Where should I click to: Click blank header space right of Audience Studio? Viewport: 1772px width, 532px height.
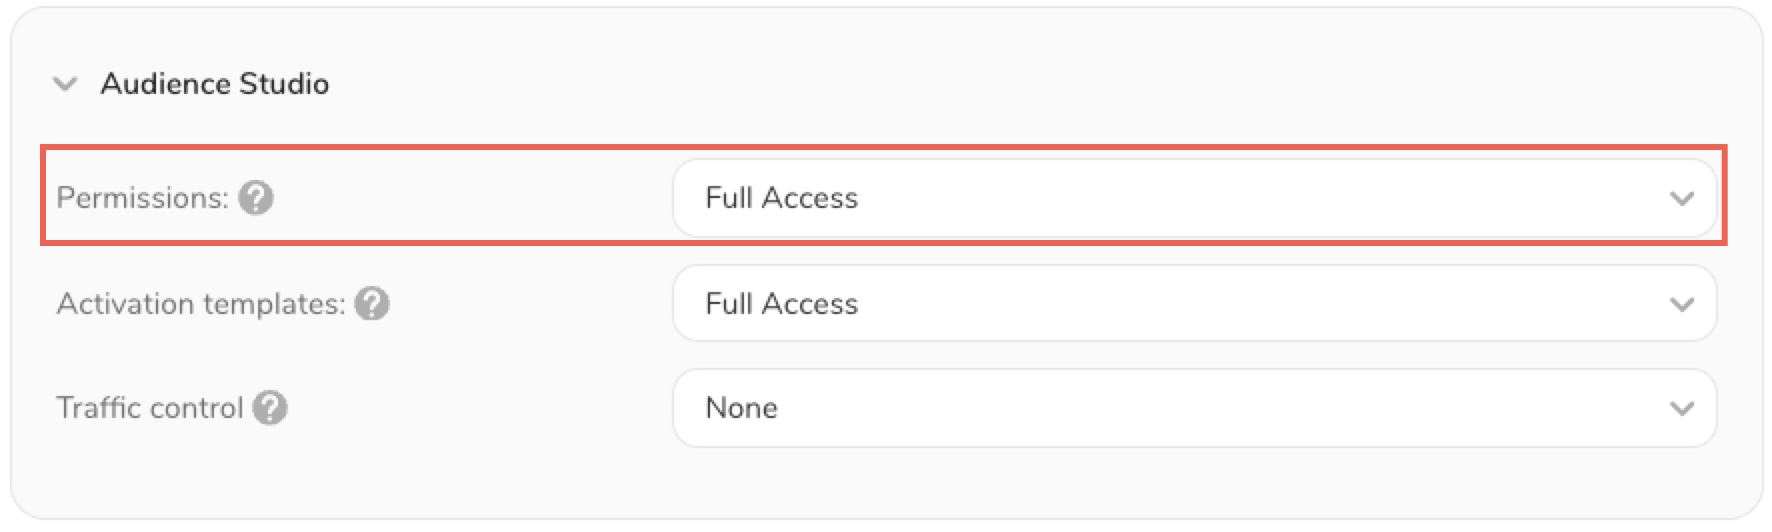pos(1000,84)
